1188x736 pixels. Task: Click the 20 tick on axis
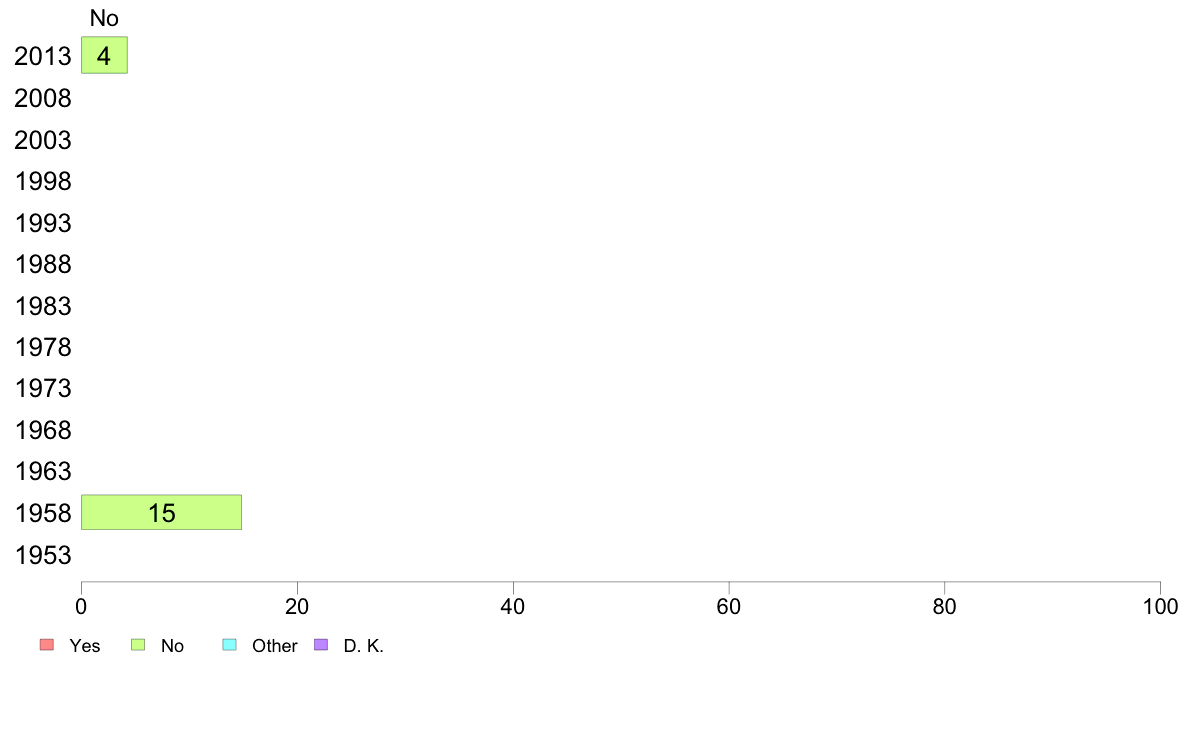coord(297,606)
